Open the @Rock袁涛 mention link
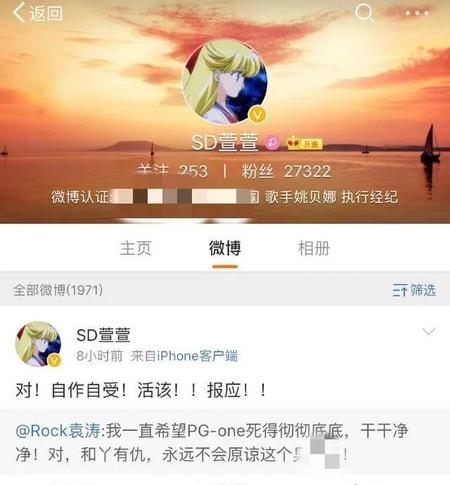Image resolution: width=450 pixels, height=485 pixels. [x=58, y=431]
